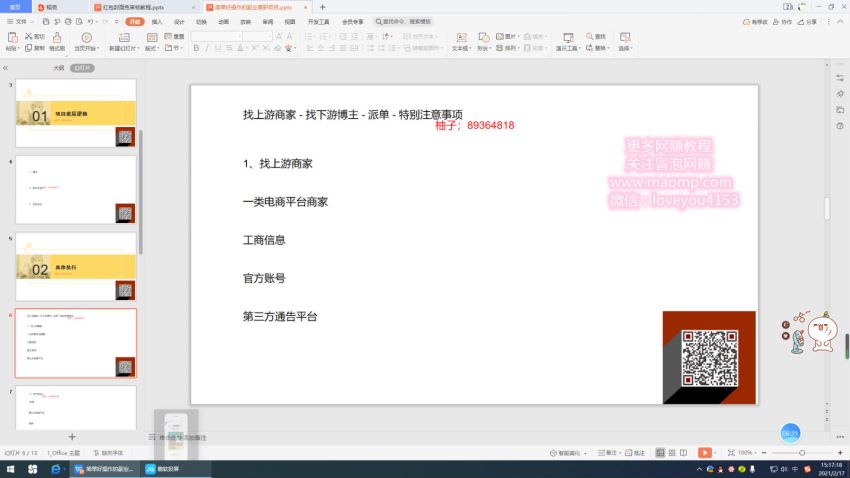Click the slide sorter view icon
This screenshot has height=478, width=850.
[672, 453]
